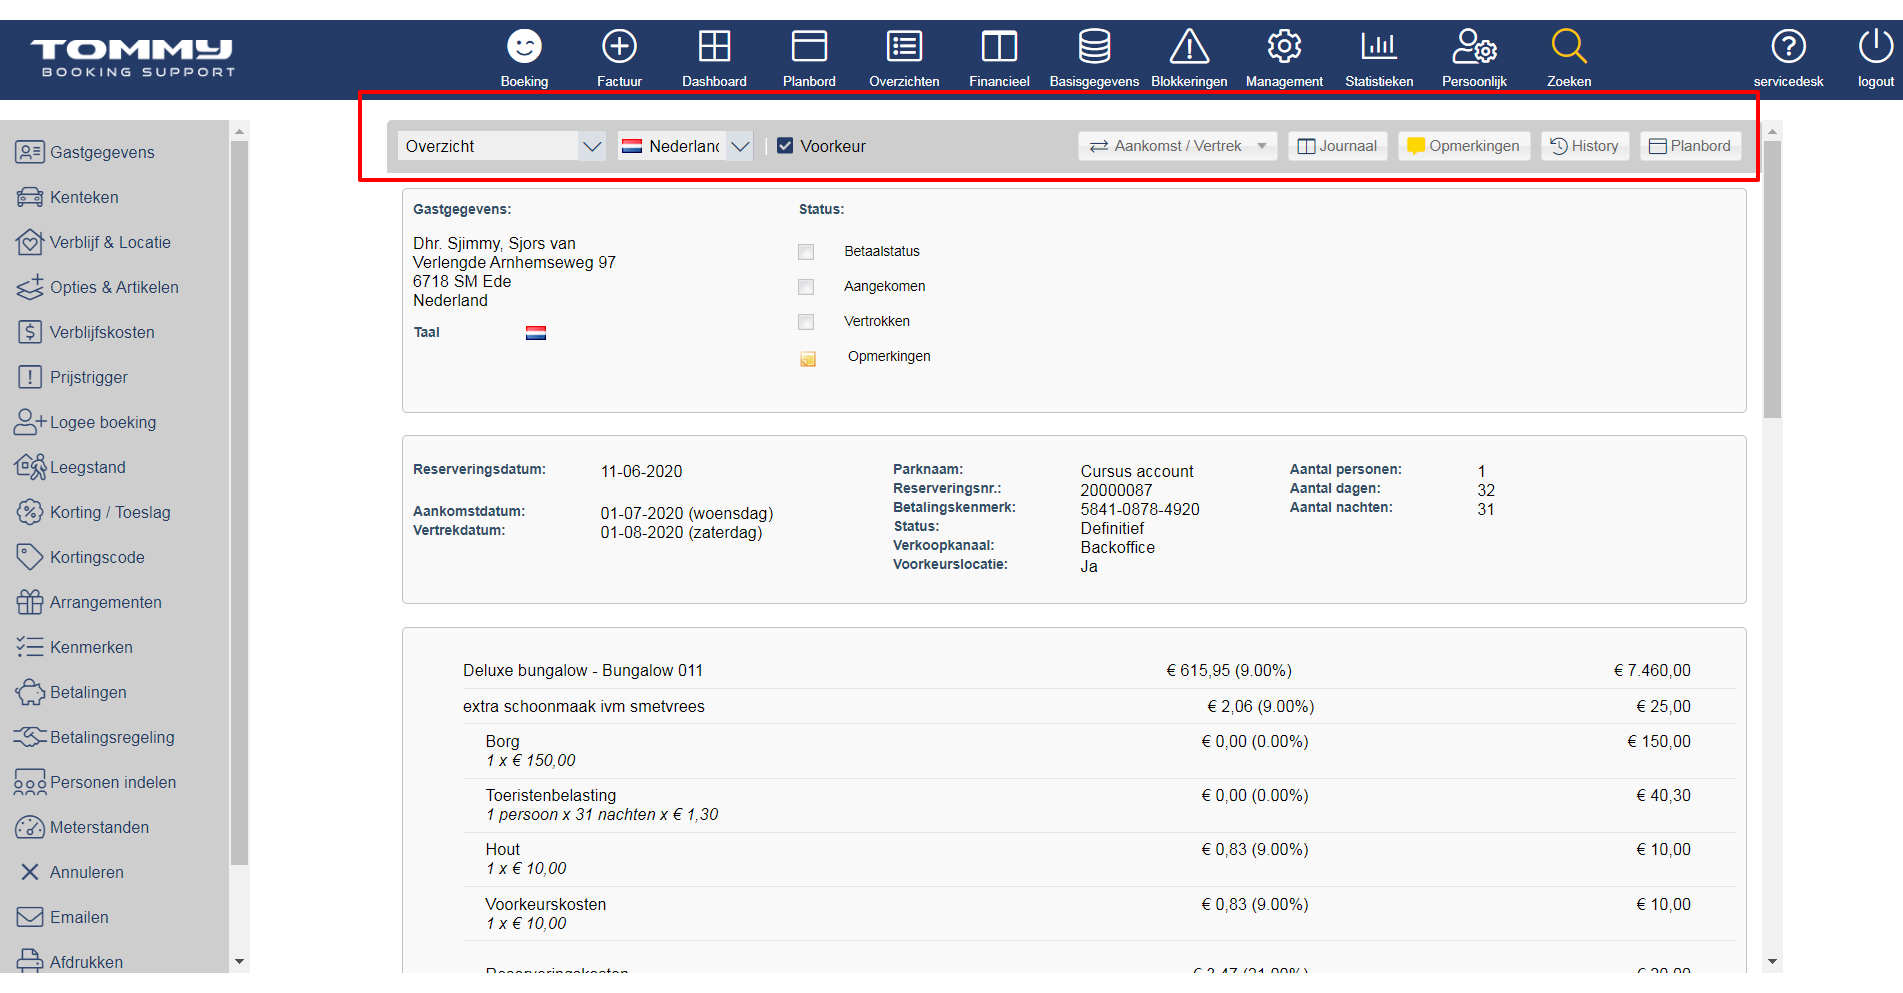Click the € 7.460,00 amount

click(x=1652, y=670)
